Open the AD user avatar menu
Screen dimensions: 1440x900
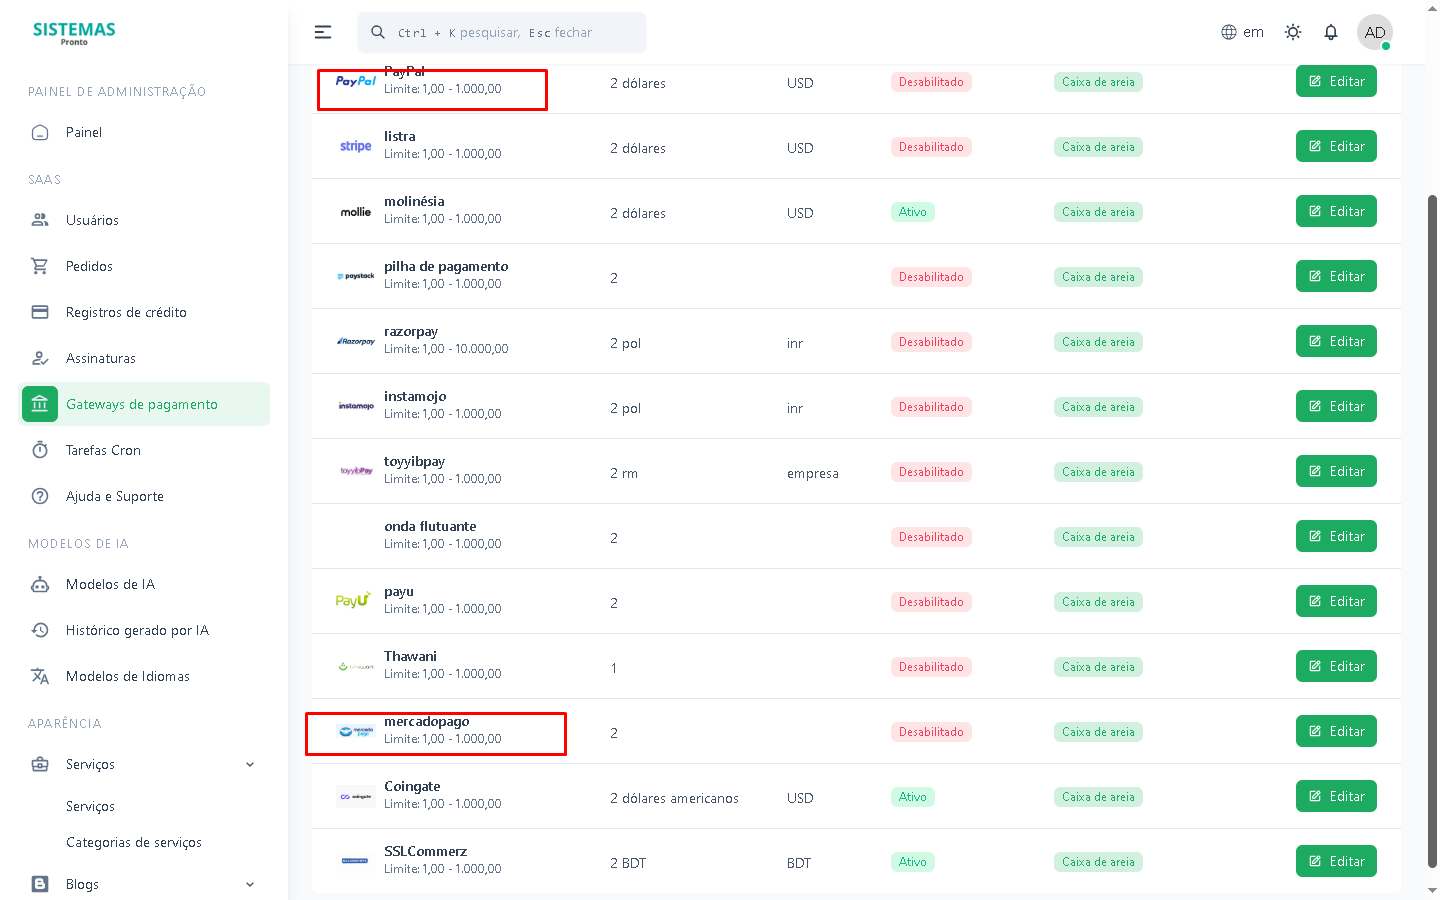pyautogui.click(x=1375, y=32)
